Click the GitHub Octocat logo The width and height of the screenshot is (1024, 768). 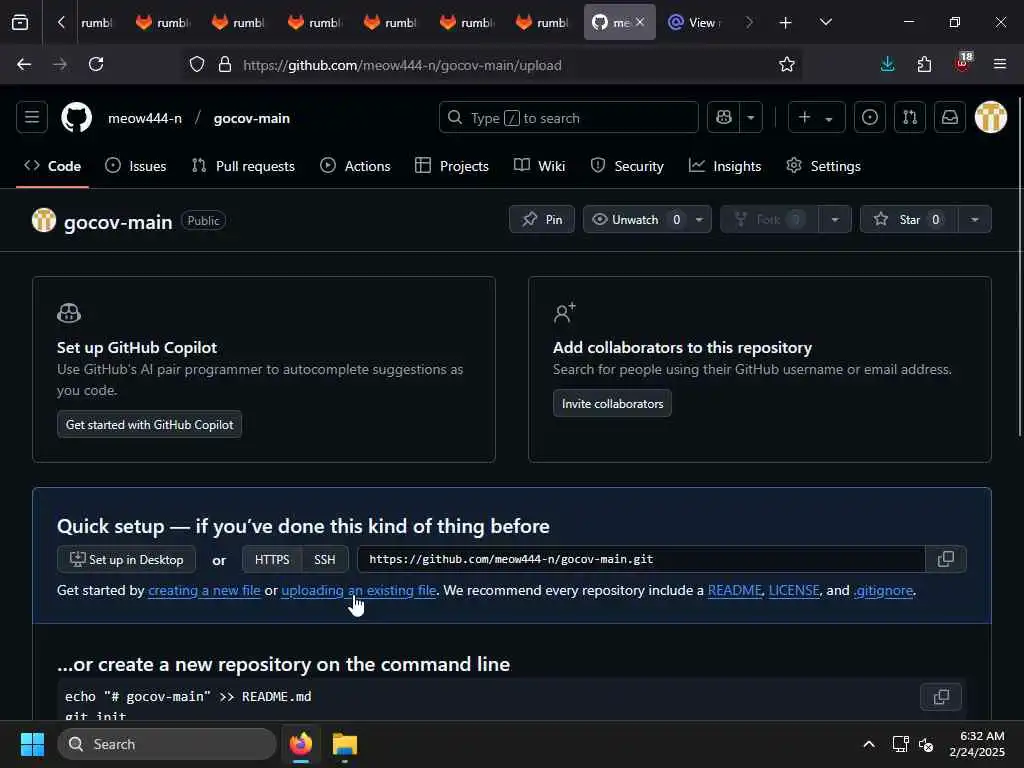[x=76, y=118]
